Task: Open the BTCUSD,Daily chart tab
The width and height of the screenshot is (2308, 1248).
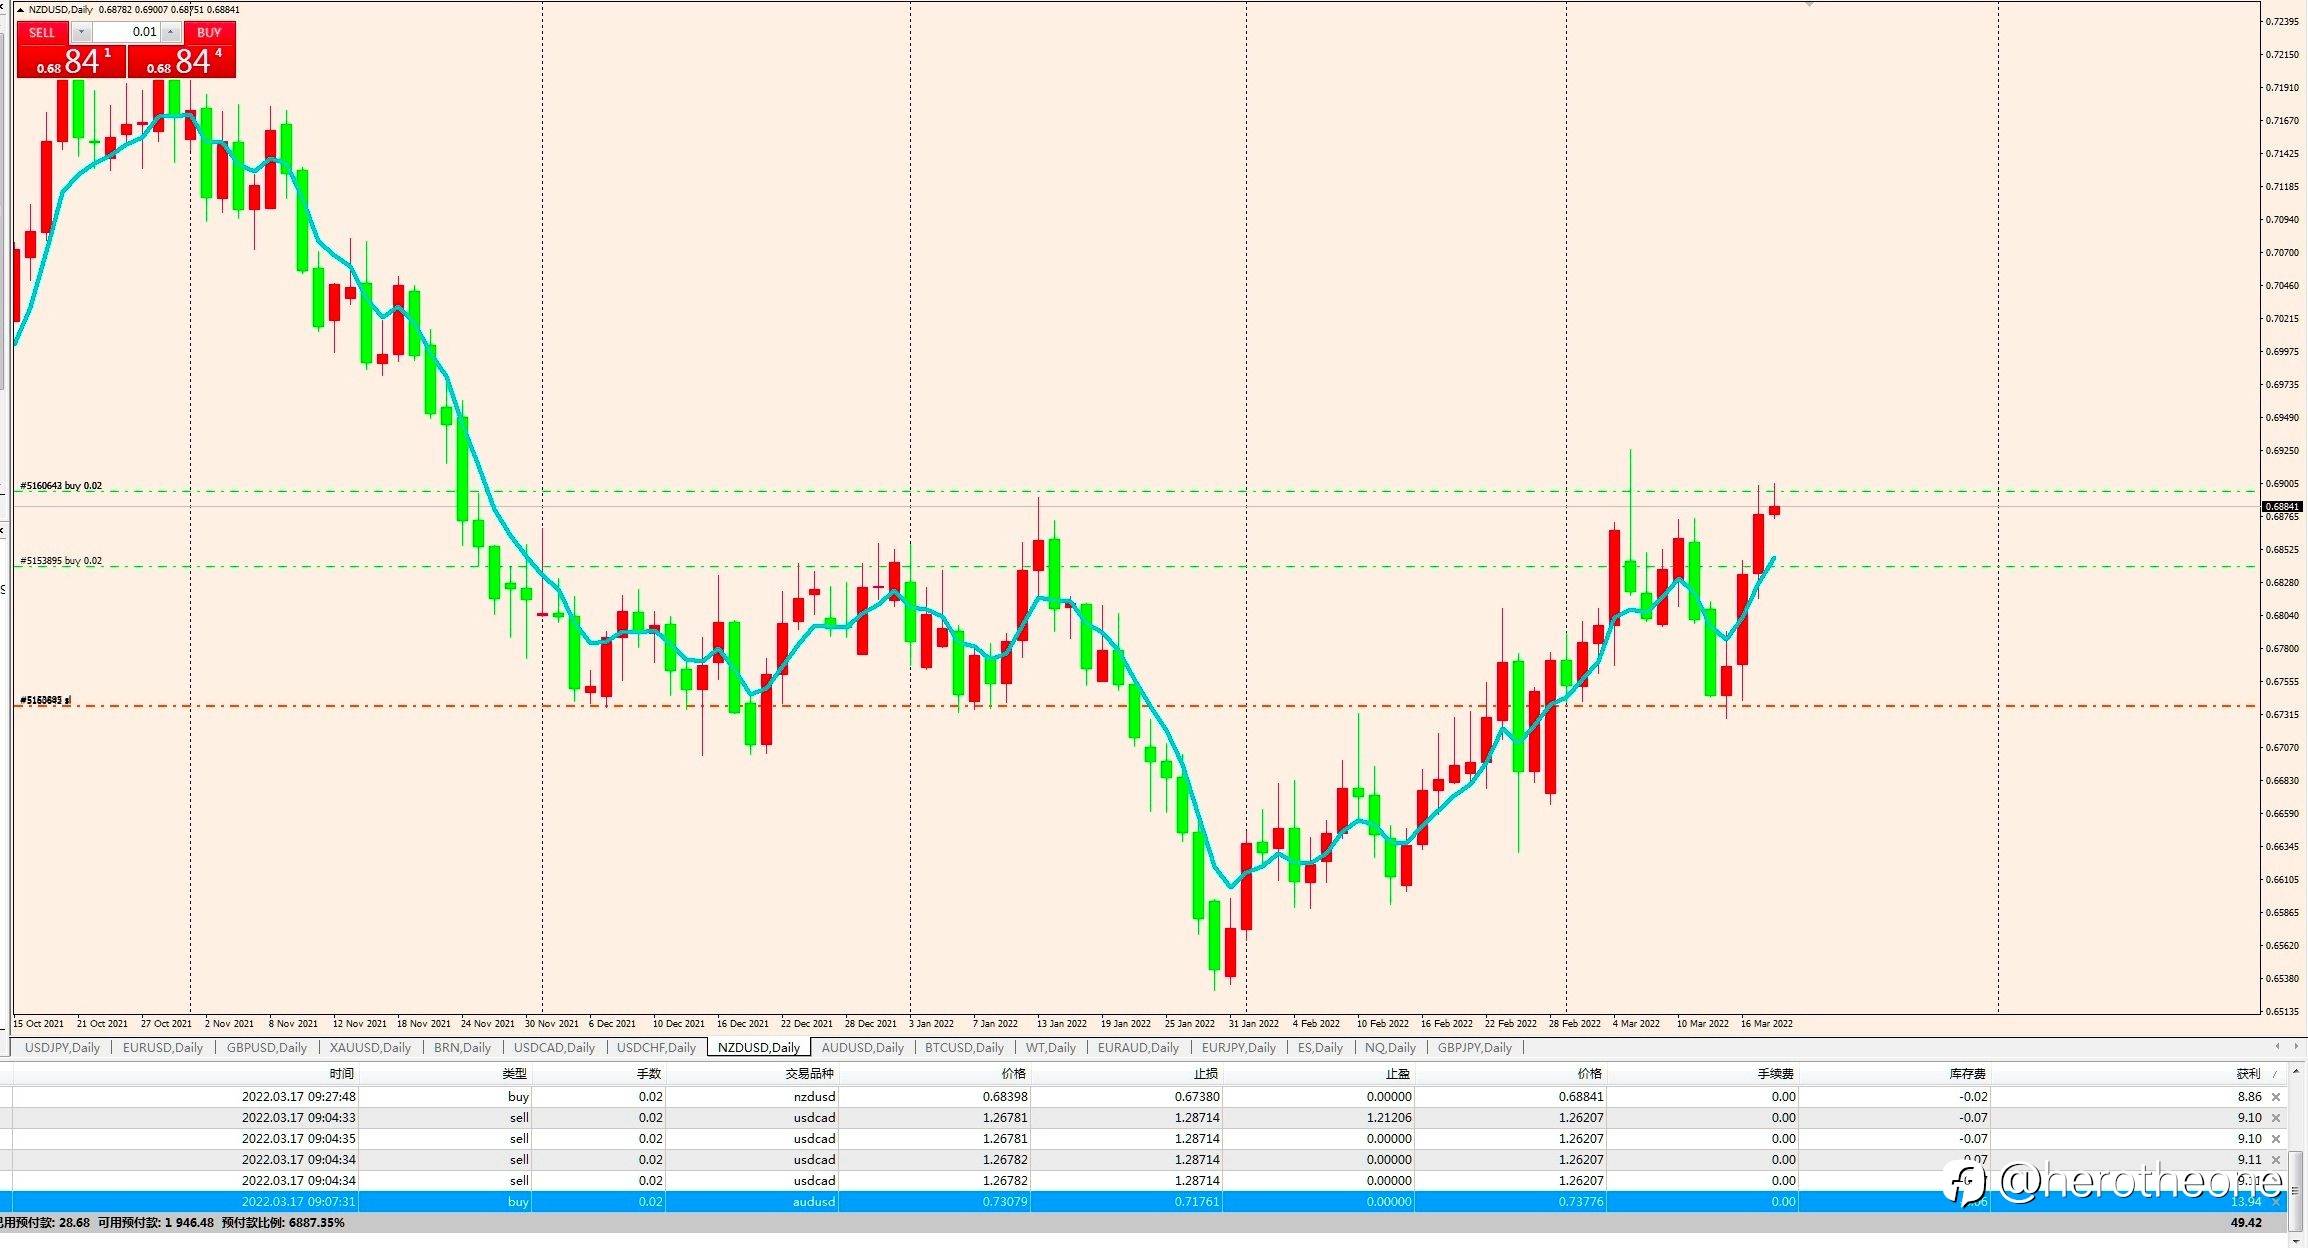Action: (964, 1048)
